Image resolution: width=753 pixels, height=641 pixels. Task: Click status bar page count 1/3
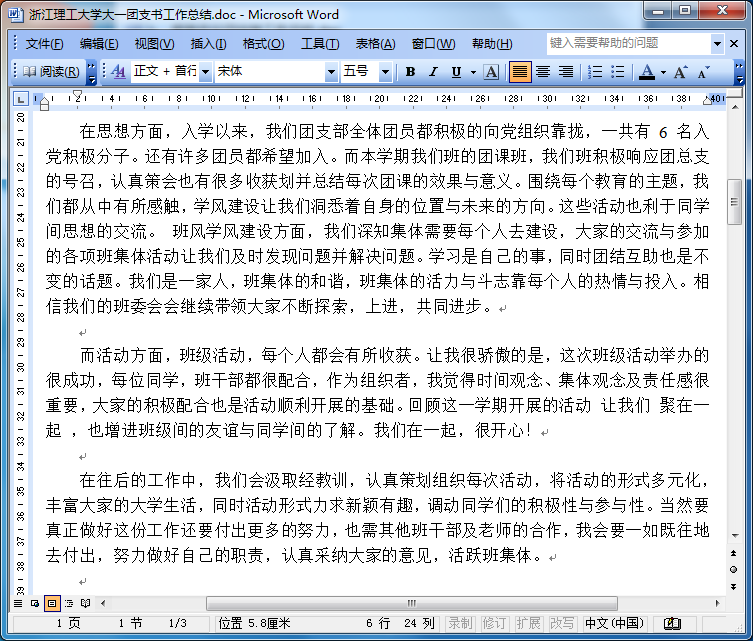tap(177, 624)
